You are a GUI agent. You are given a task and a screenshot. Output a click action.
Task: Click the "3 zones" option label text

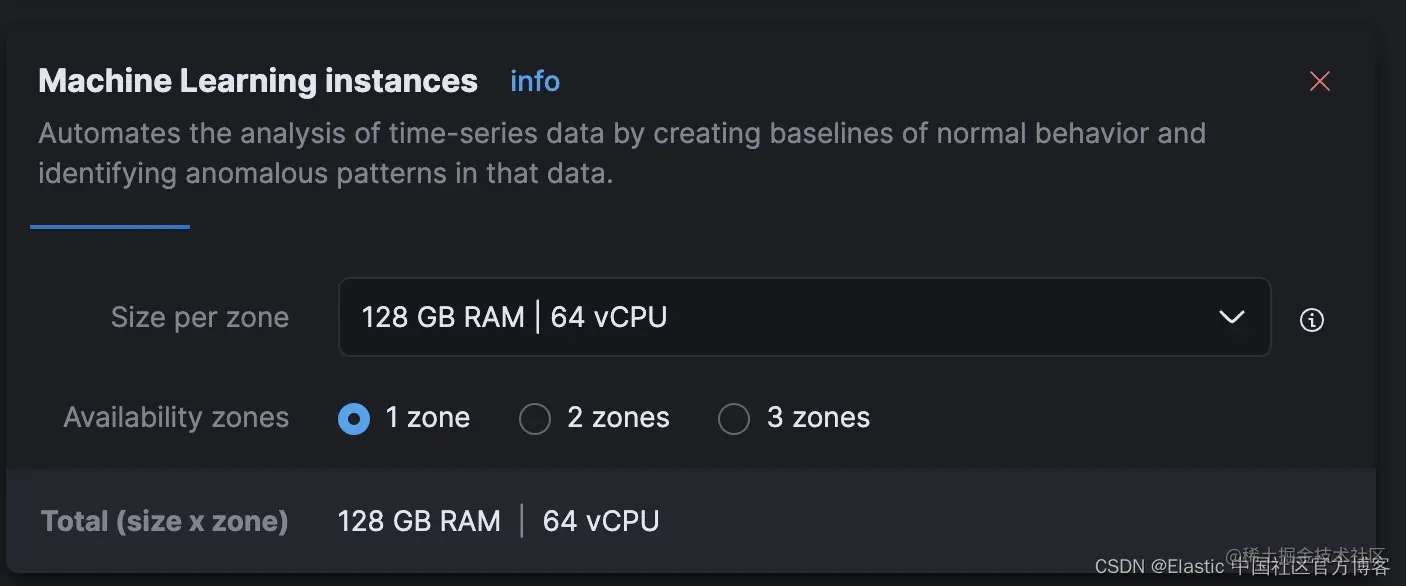click(818, 418)
